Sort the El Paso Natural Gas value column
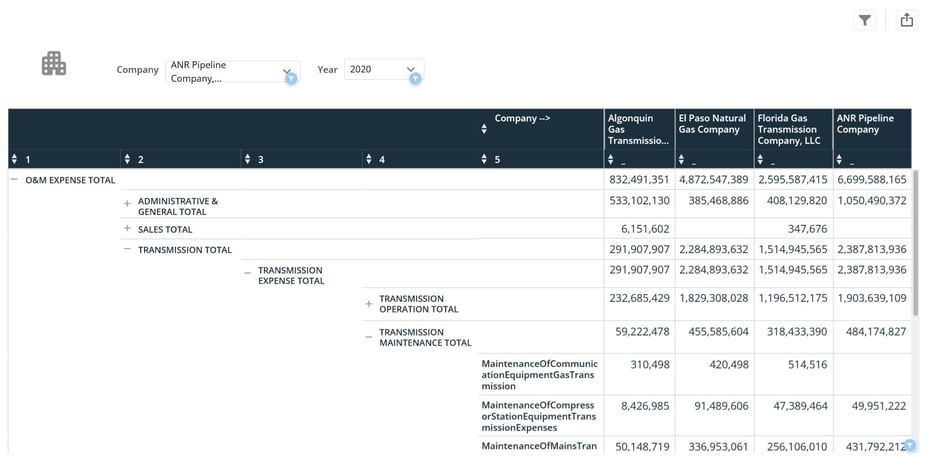The height and width of the screenshot is (457, 927). coord(682,160)
